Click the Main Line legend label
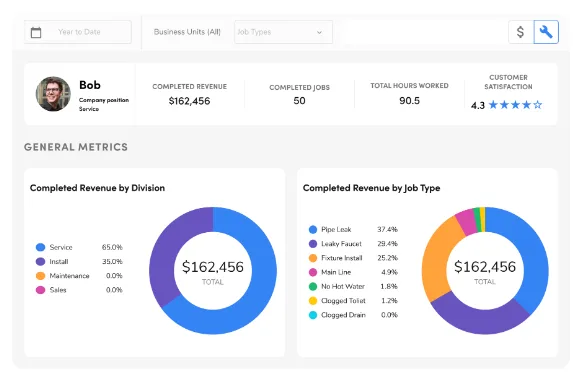 pyautogui.click(x=336, y=272)
